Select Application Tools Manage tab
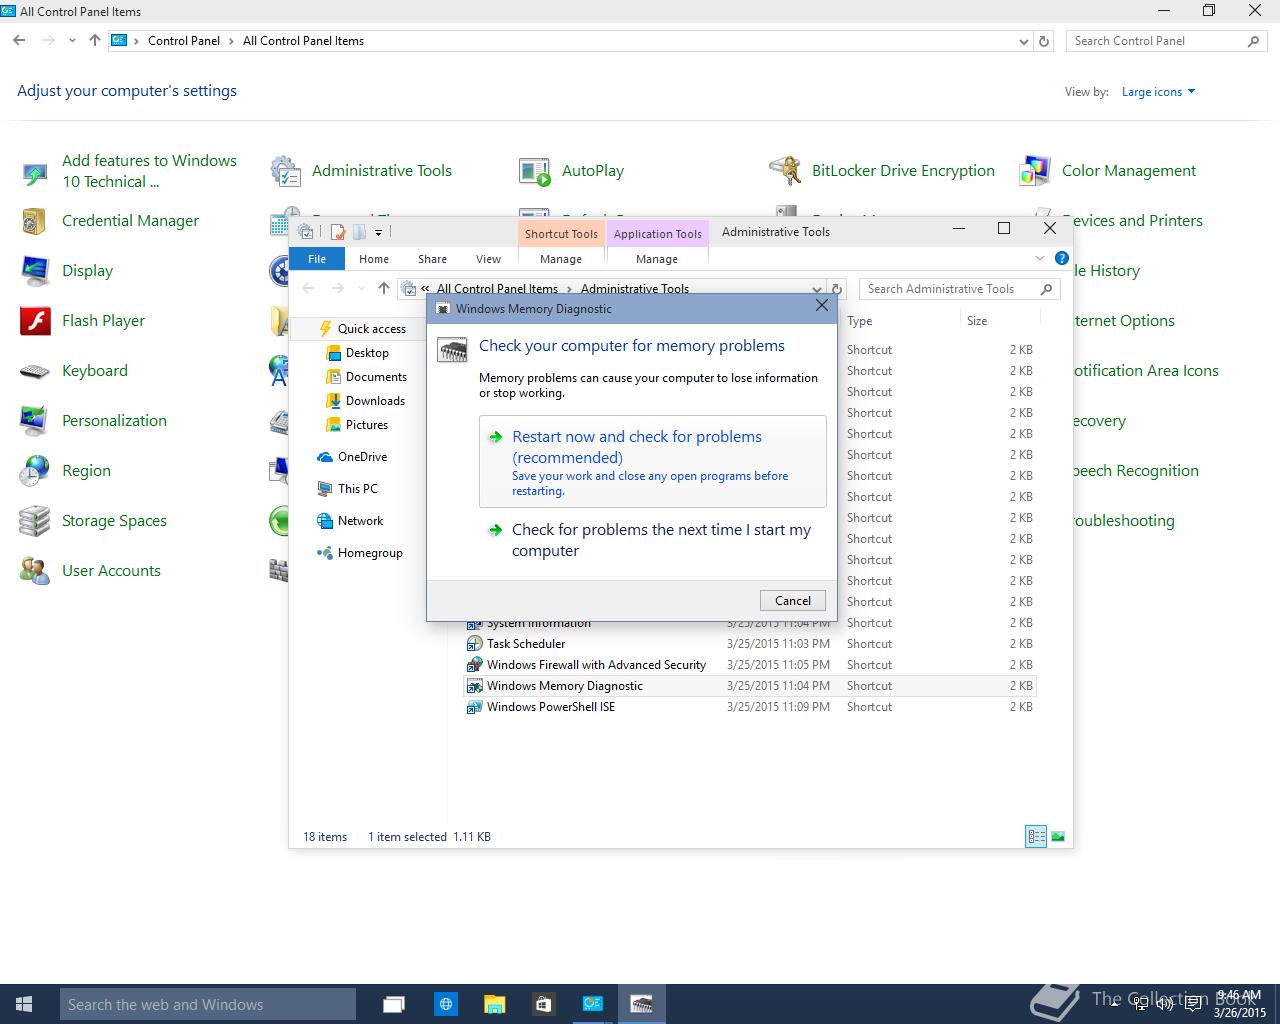Viewport: 1280px width, 1024px height. [x=657, y=259]
